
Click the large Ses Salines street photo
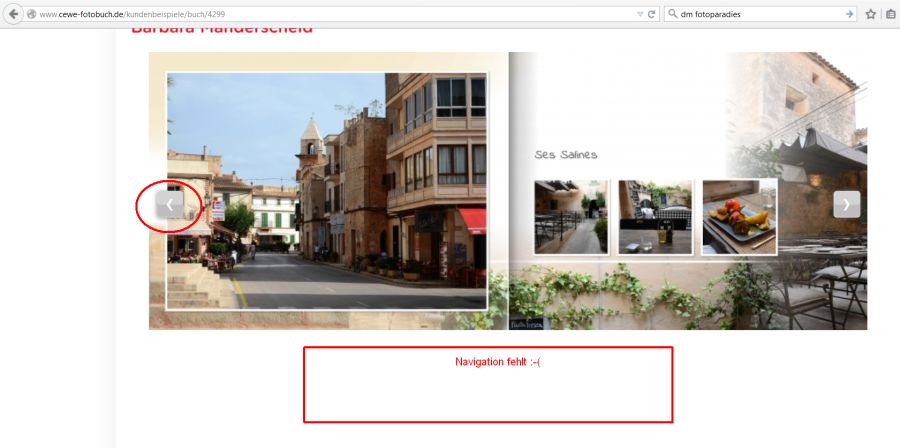(327, 191)
